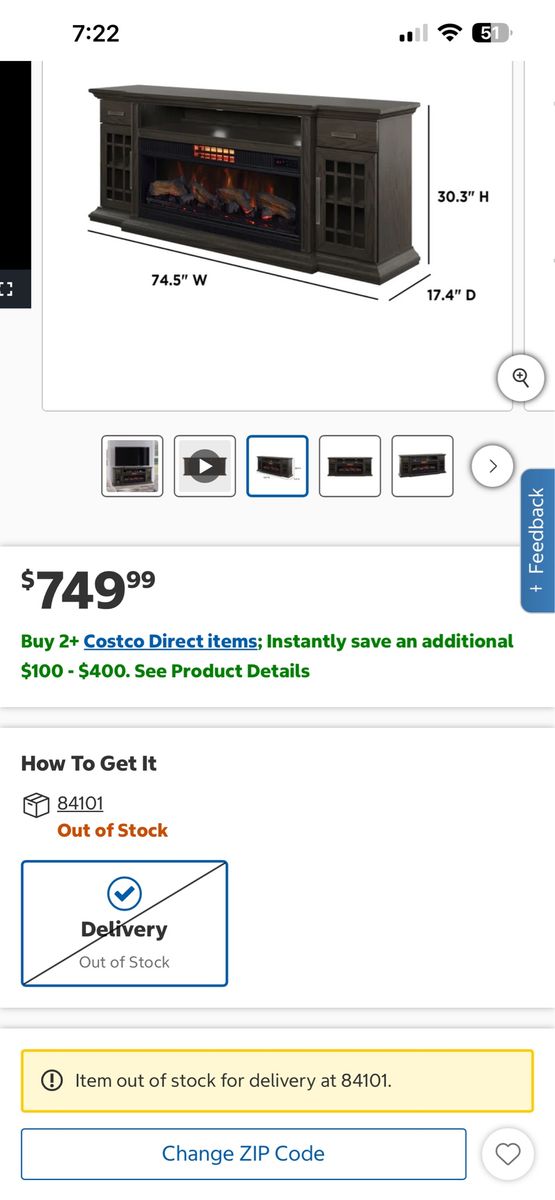Tap the fullscreen expand icon on left image
The image size is (555, 1200).
click(x=7, y=289)
